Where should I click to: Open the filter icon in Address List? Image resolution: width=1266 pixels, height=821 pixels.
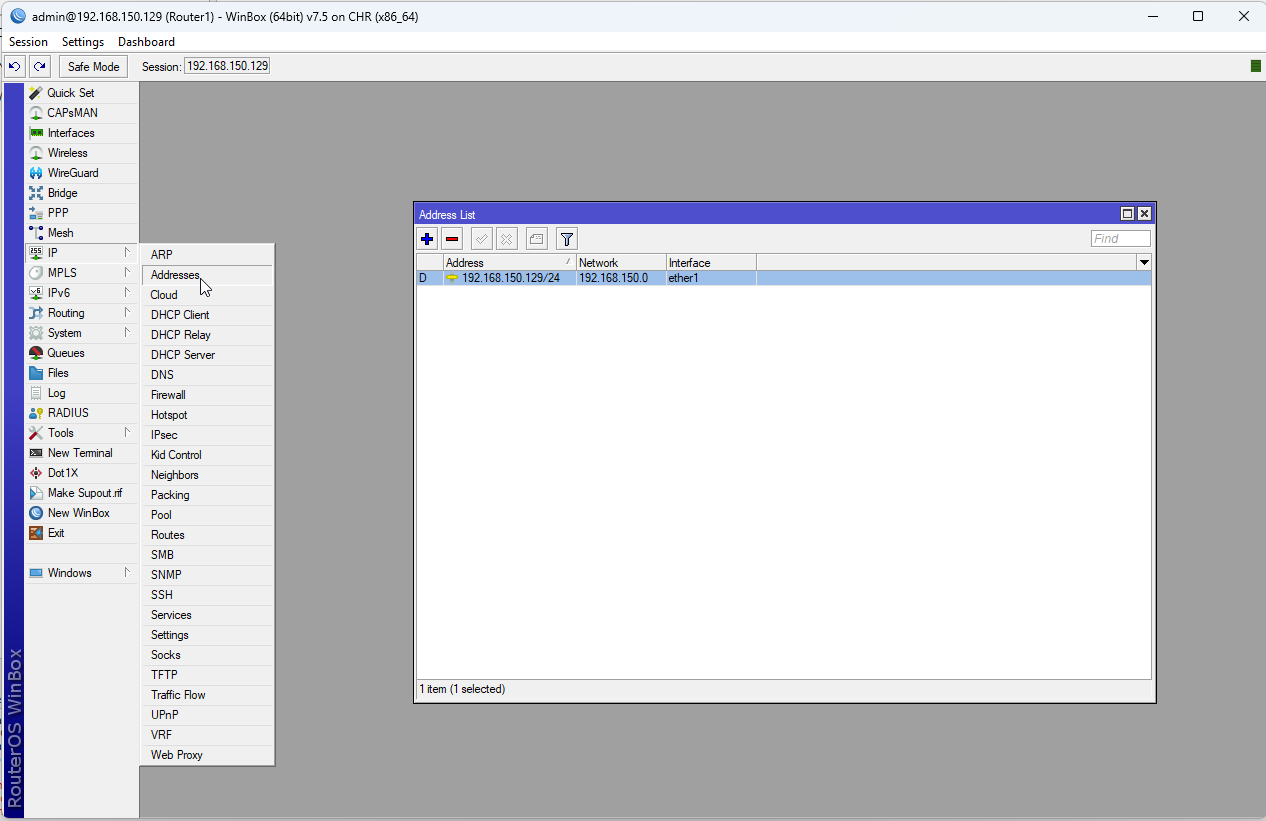pos(566,238)
